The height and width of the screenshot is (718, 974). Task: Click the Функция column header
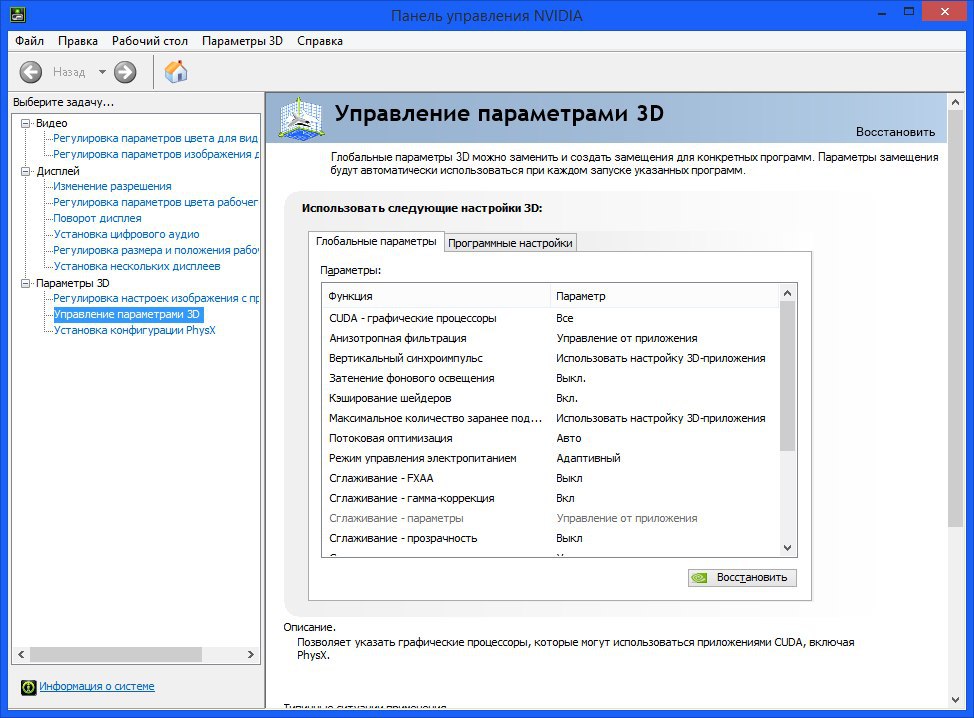436,296
